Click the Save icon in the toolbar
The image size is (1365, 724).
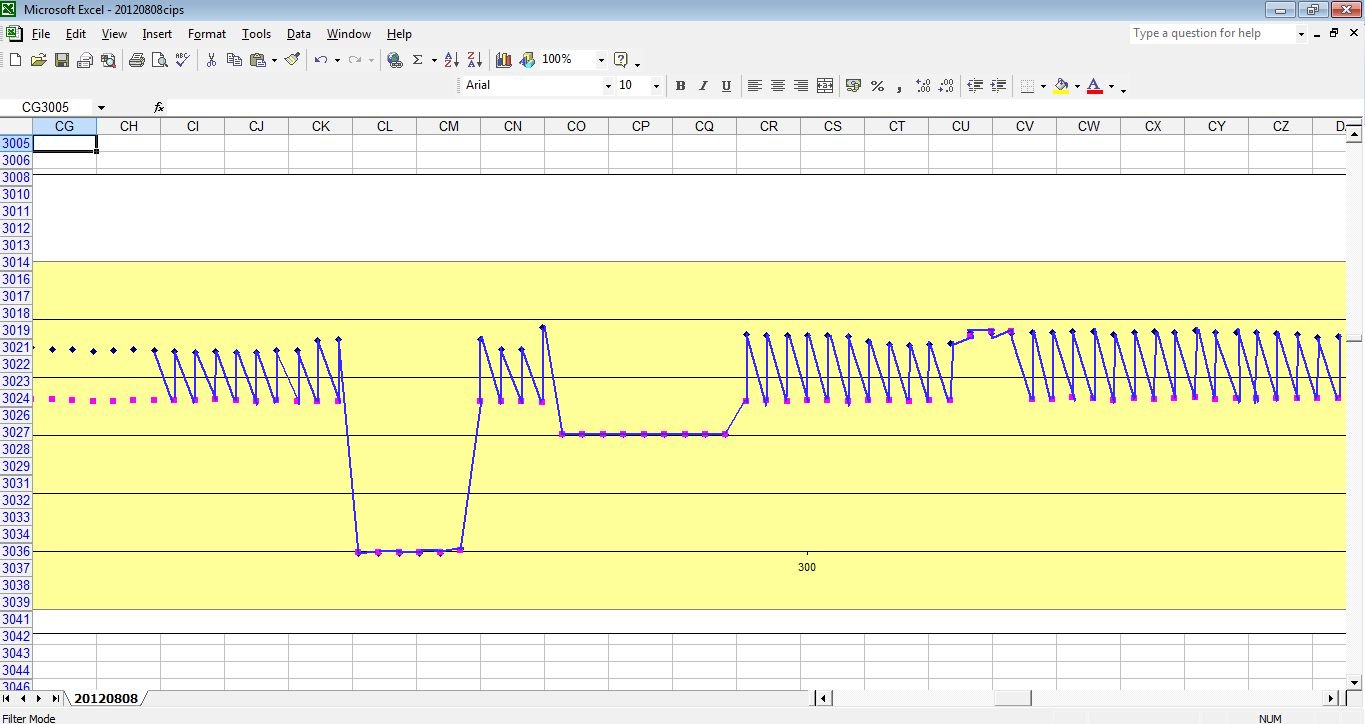pyautogui.click(x=62, y=60)
